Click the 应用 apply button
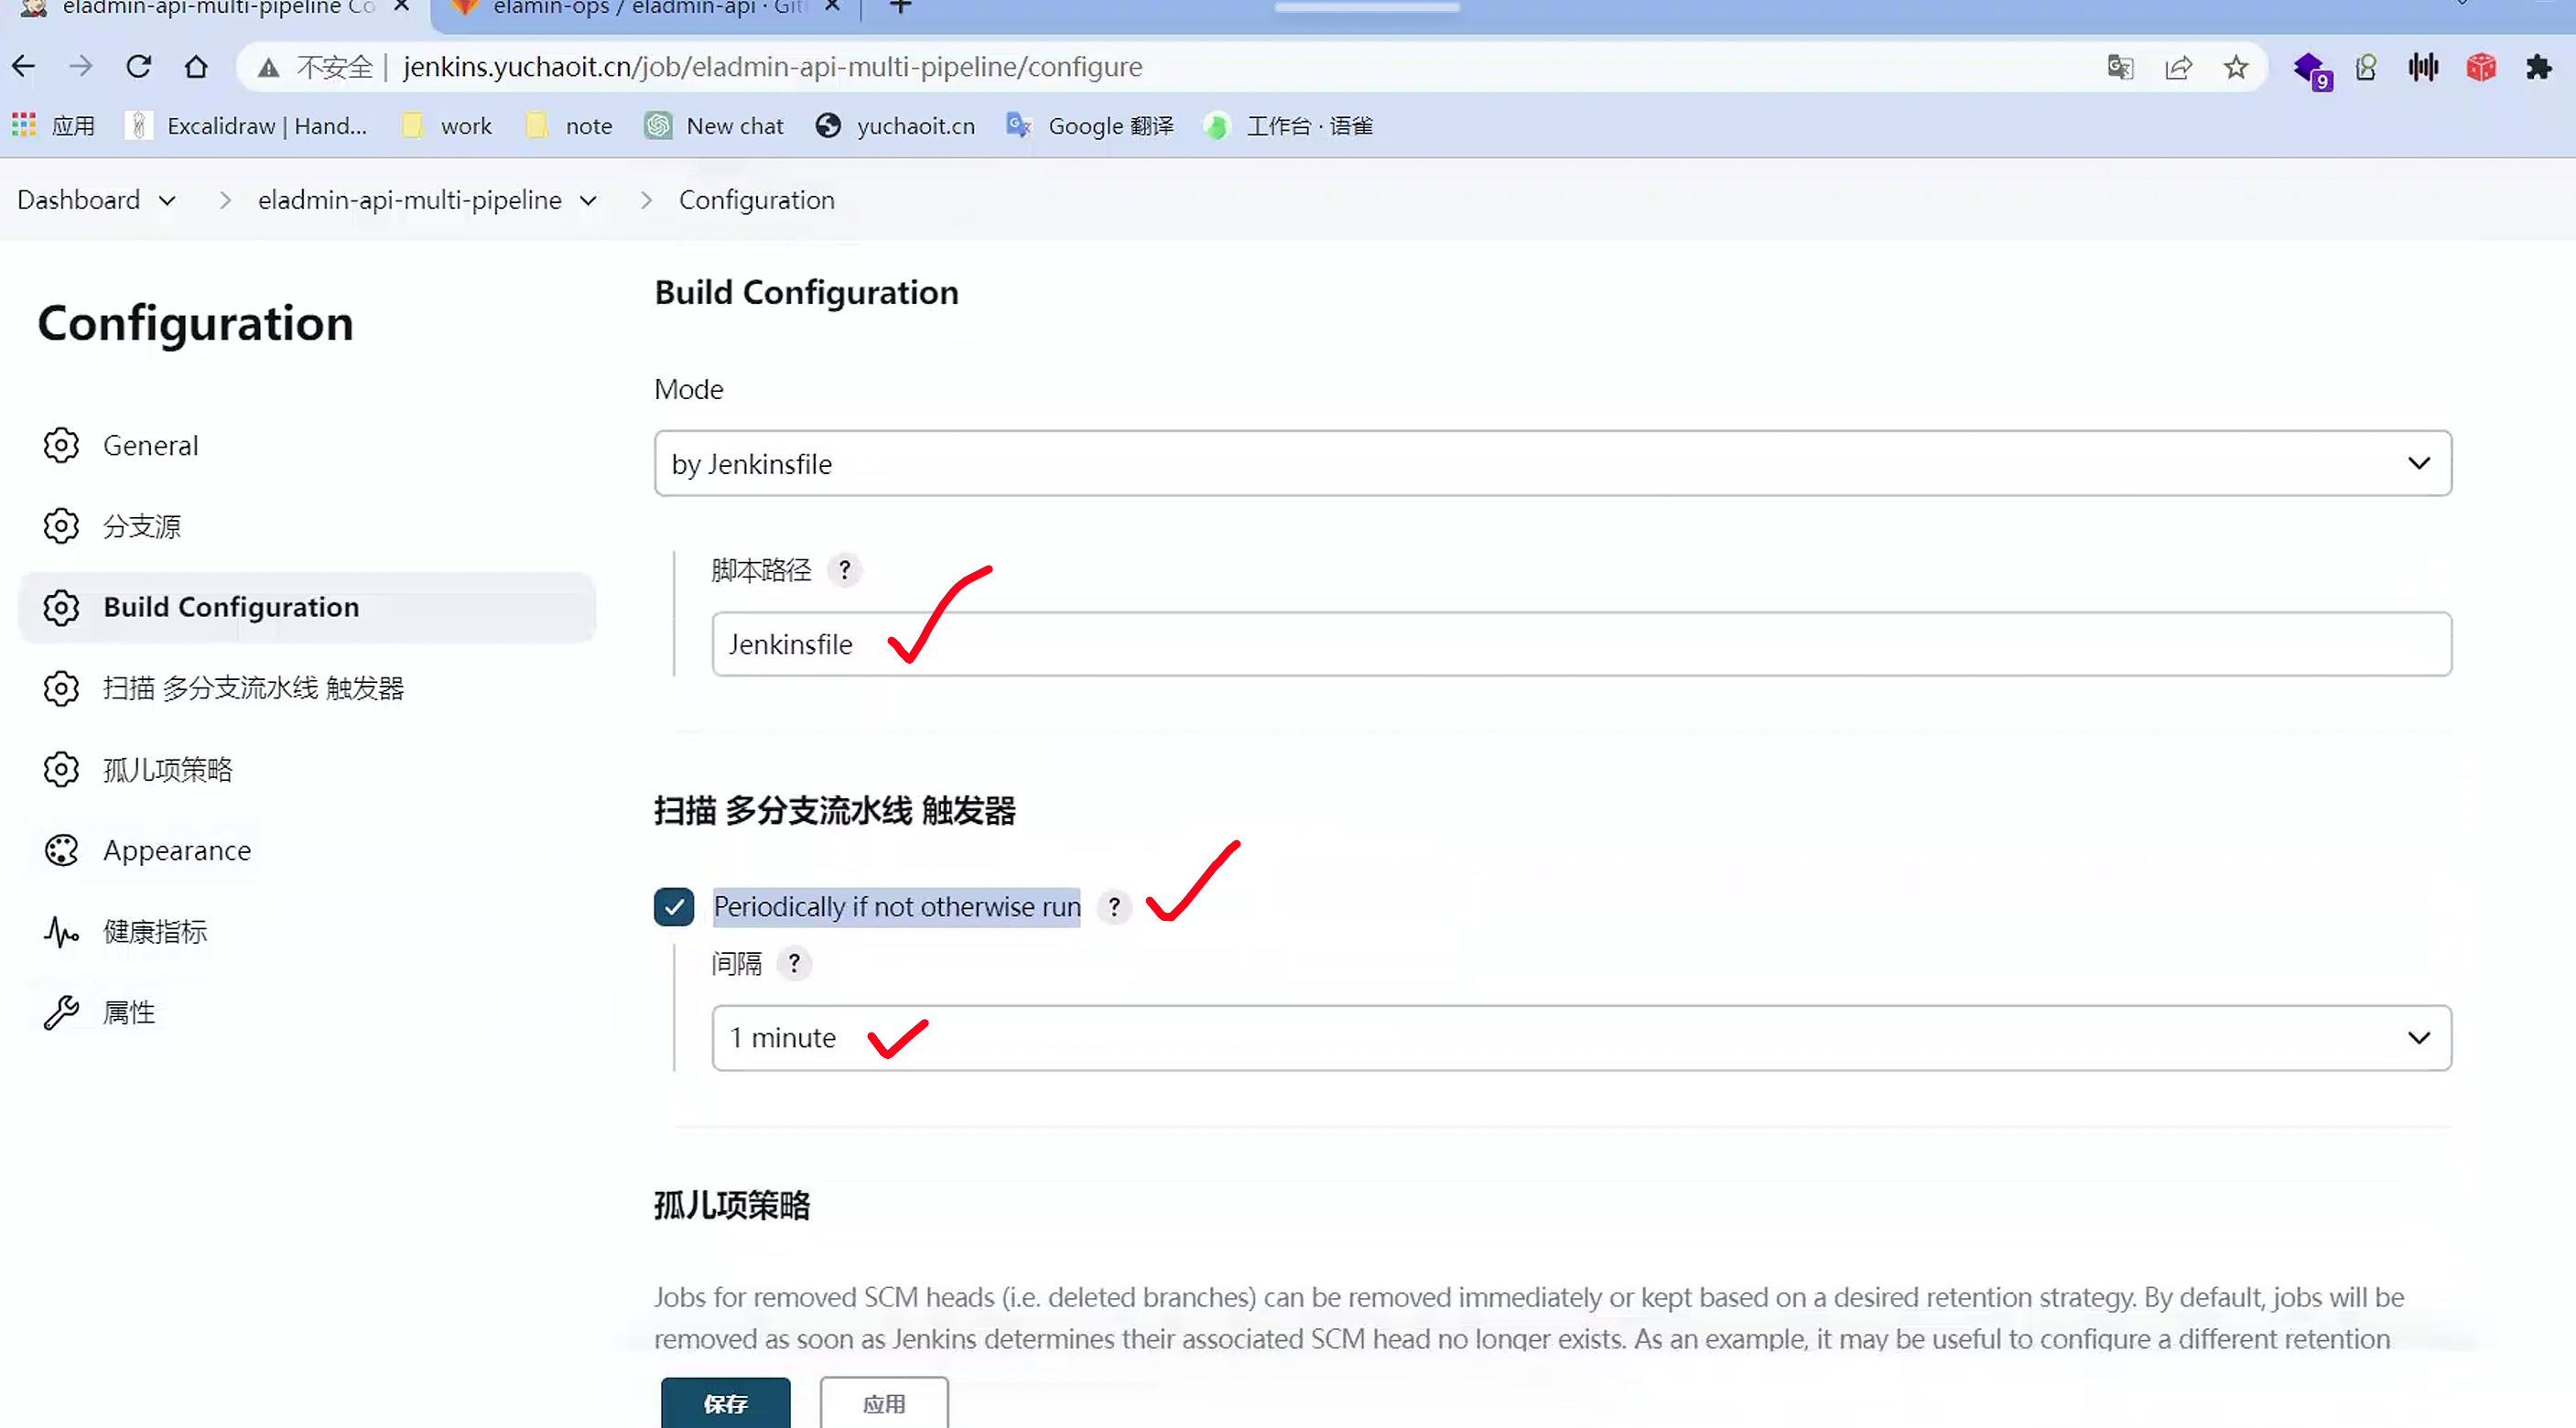The image size is (2576, 1428). tap(884, 1403)
